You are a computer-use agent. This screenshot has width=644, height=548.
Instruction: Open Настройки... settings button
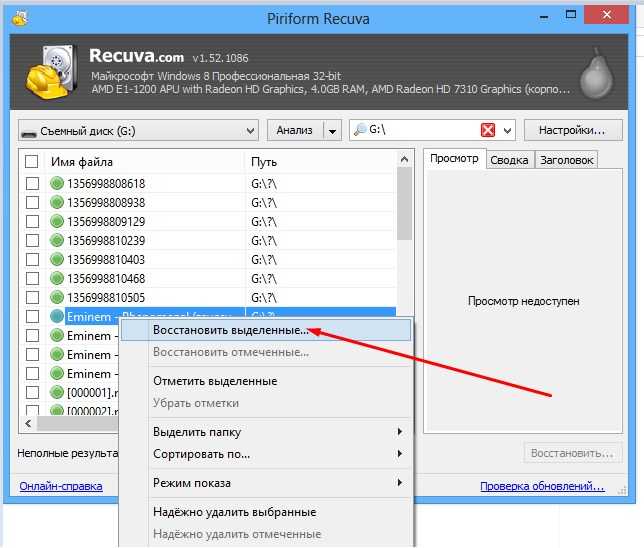573,131
